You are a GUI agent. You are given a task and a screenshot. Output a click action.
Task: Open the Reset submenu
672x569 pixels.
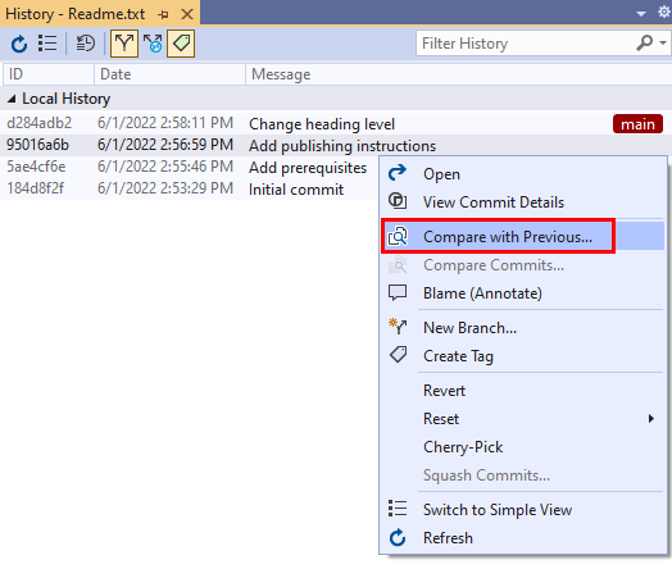tap(441, 419)
